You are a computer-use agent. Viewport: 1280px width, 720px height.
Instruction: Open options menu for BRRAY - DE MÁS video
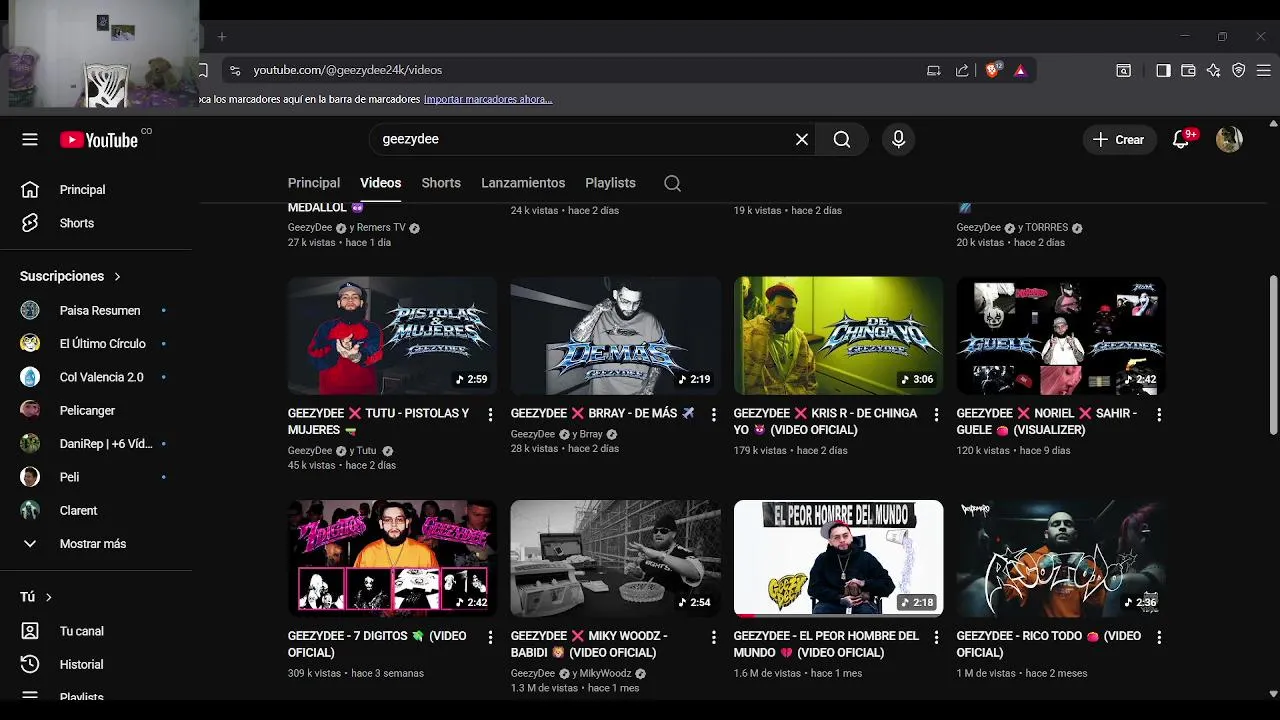[713, 414]
